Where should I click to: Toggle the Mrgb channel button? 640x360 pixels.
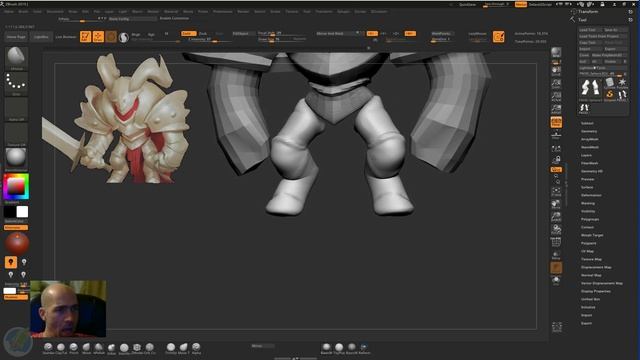(136, 35)
